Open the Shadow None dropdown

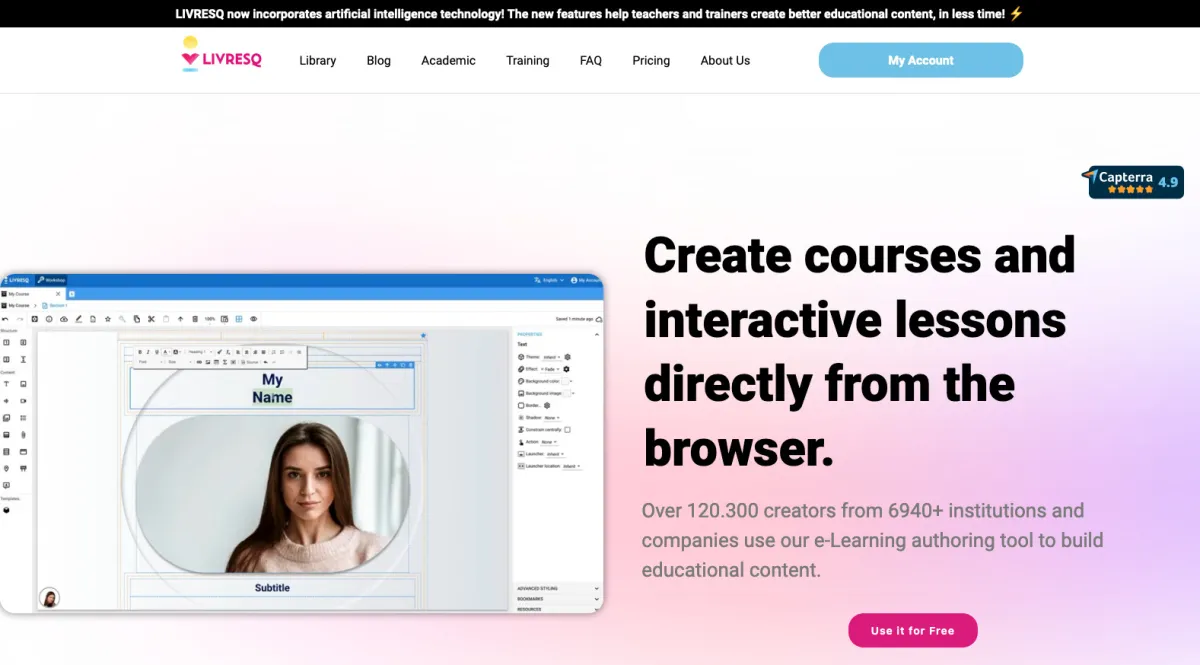551,418
